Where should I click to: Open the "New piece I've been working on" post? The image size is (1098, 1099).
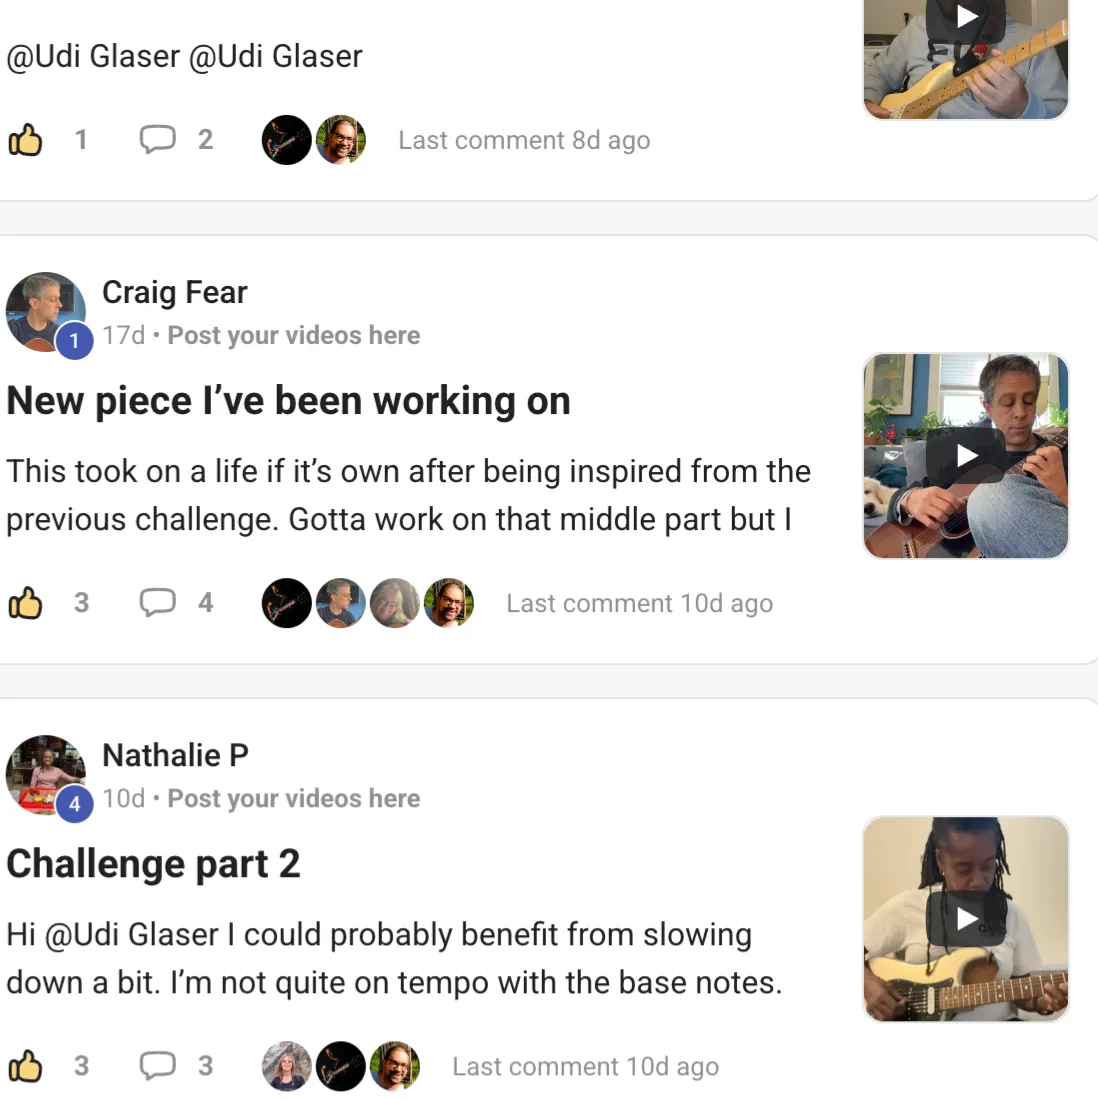click(x=288, y=401)
